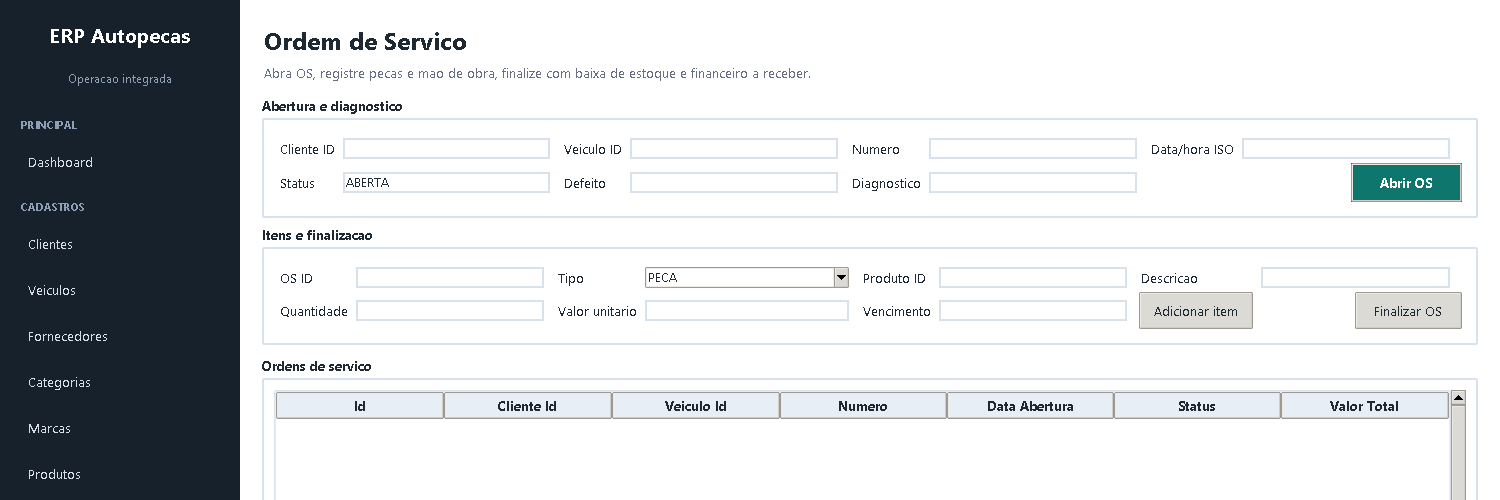Focus the Diagnostico input field
This screenshot has height=500, width=1500.
1032,183
